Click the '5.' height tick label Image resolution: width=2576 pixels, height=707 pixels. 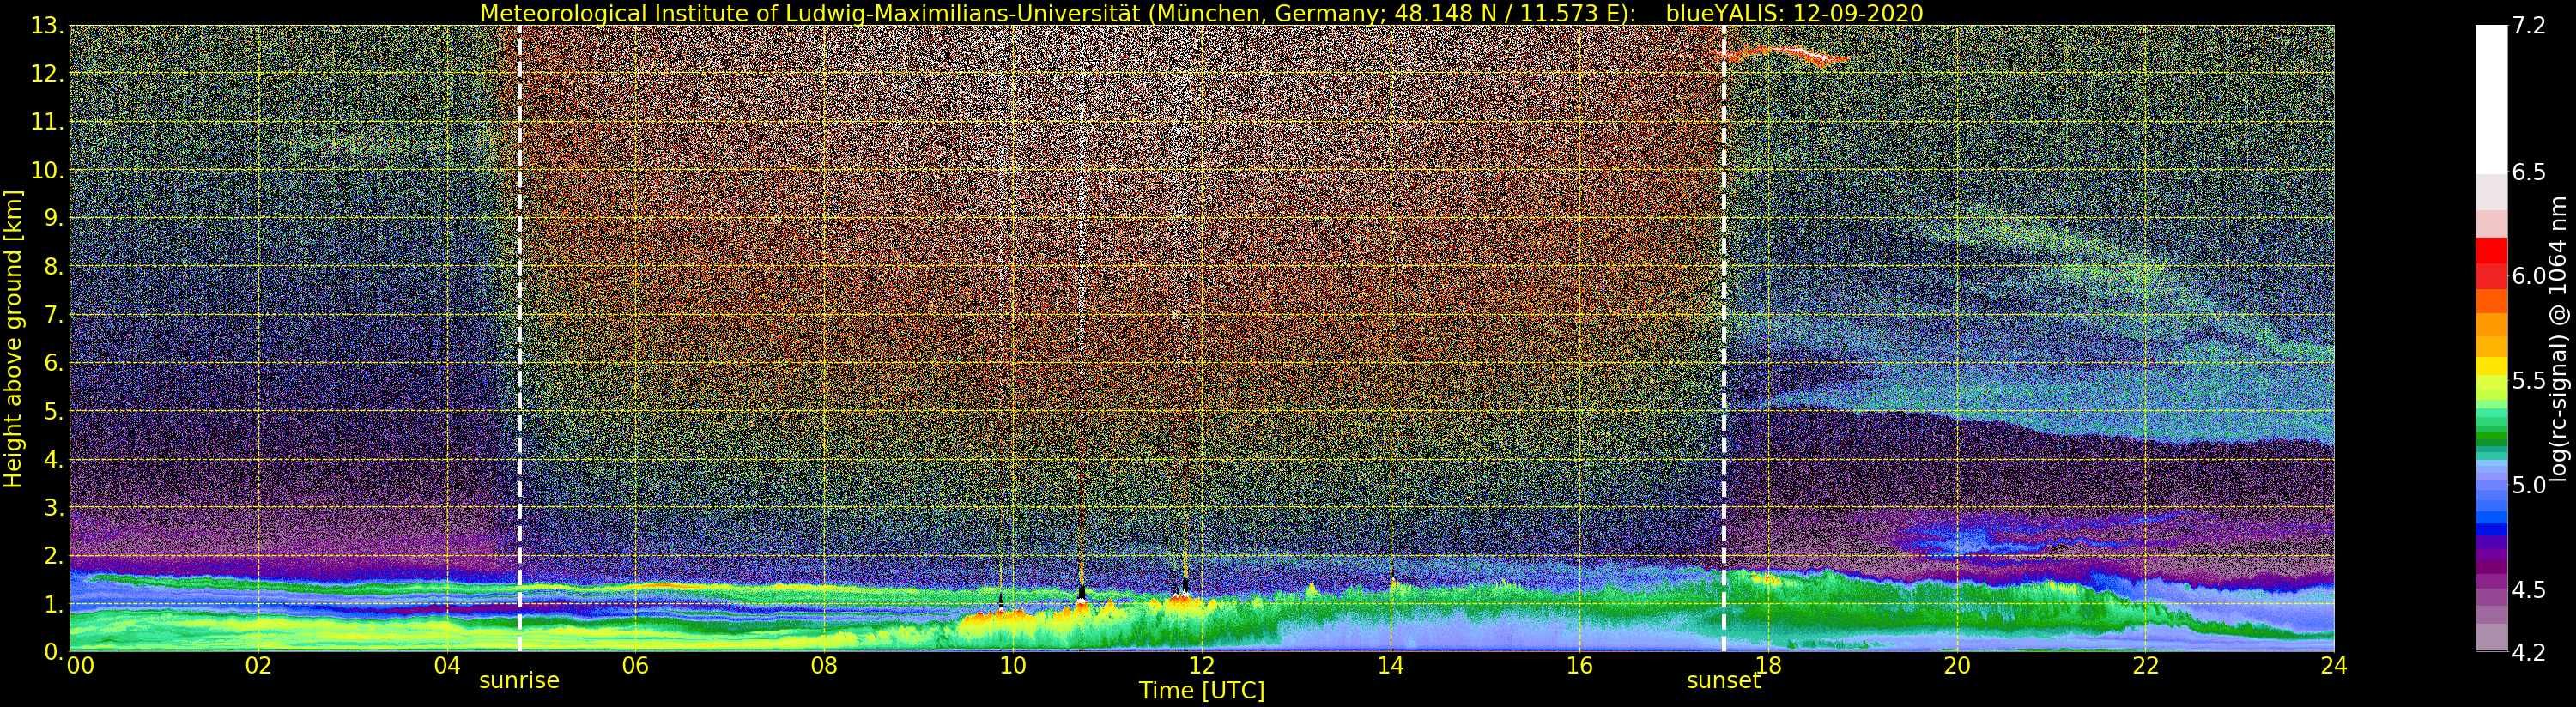(54, 411)
